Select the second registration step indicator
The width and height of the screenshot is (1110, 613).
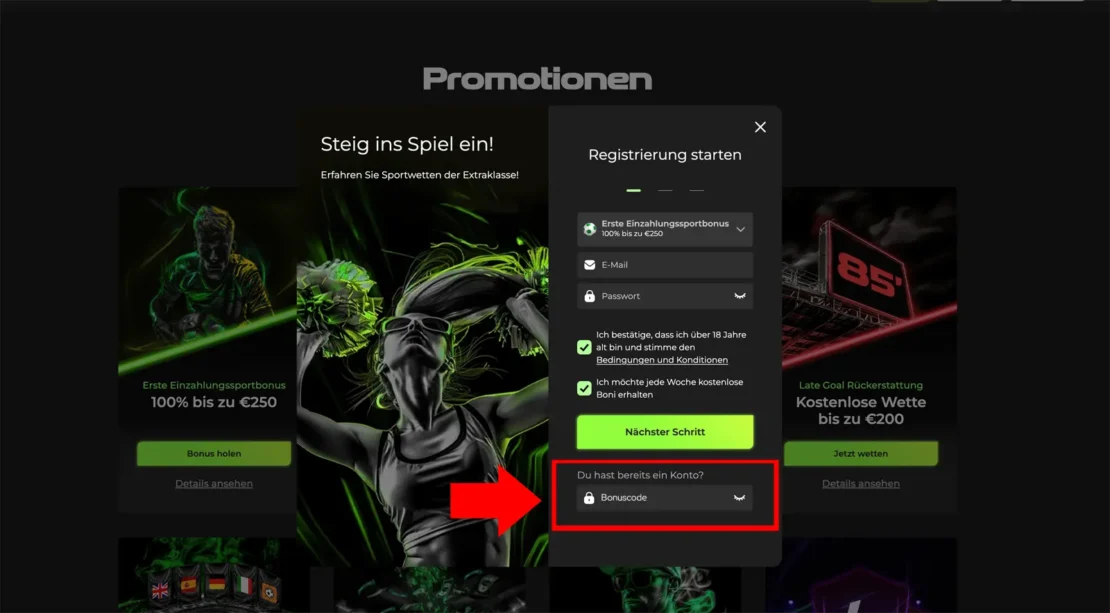pos(665,190)
